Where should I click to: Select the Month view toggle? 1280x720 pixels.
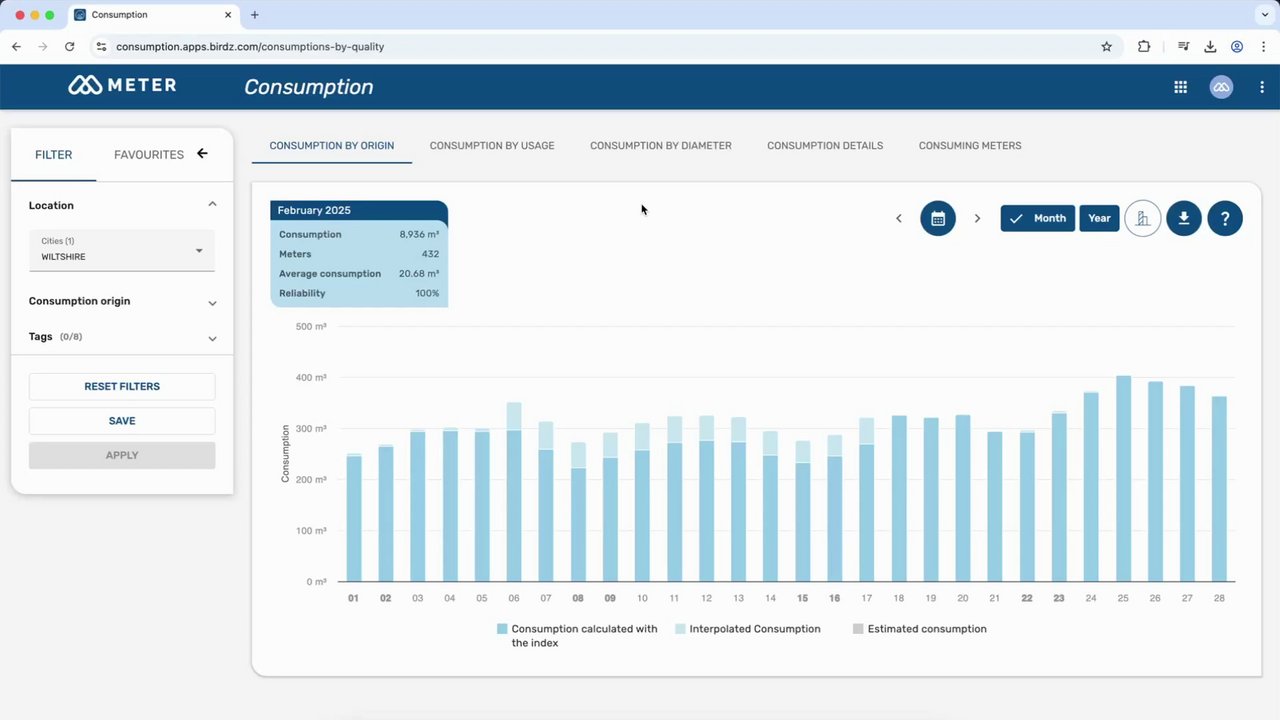pyautogui.click(x=1038, y=218)
